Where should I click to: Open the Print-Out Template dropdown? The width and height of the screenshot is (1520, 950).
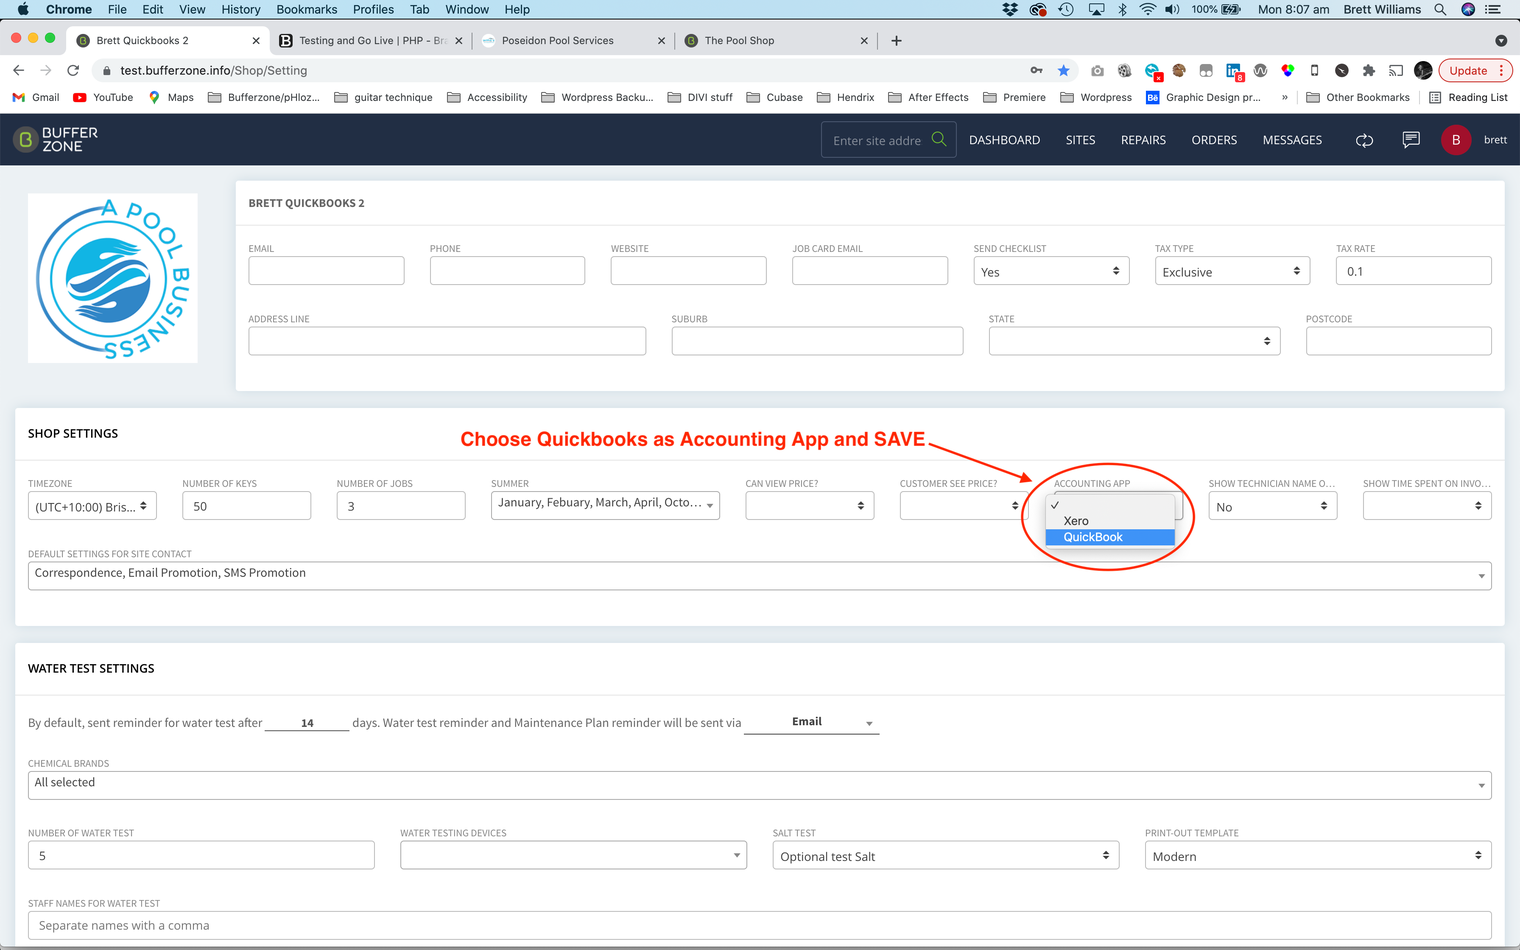[x=1318, y=856]
